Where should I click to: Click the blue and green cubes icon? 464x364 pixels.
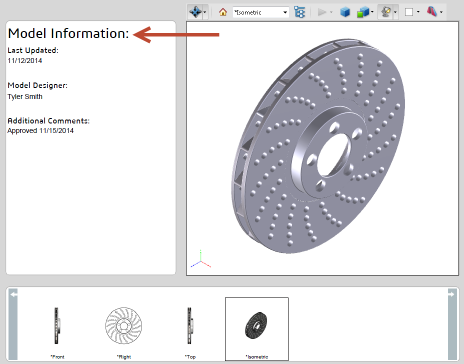363,12
